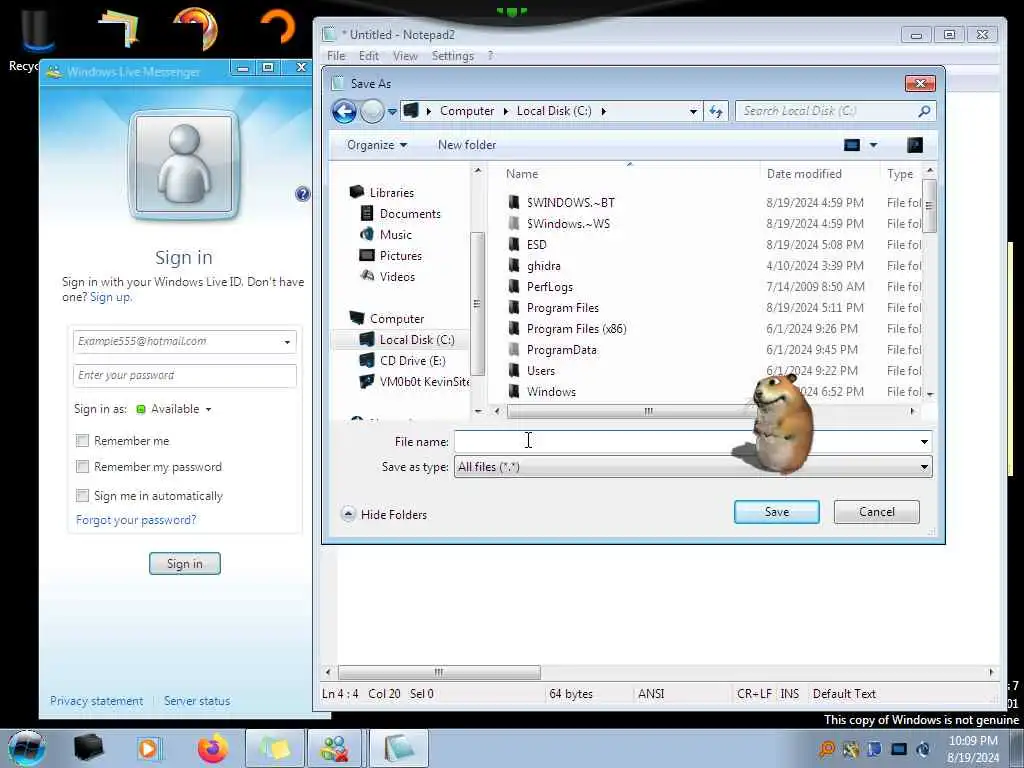Open the File name dropdown arrow

tap(924, 441)
